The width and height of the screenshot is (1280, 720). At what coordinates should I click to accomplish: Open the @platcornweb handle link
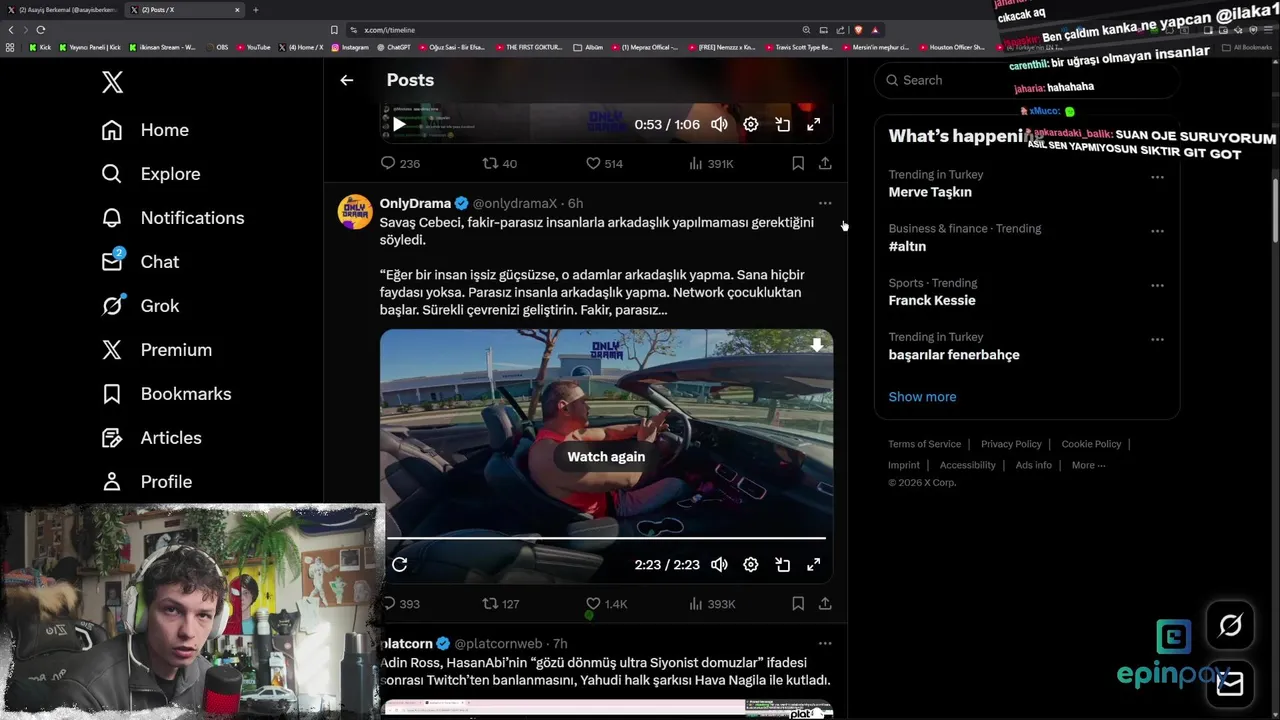pyautogui.click(x=498, y=644)
